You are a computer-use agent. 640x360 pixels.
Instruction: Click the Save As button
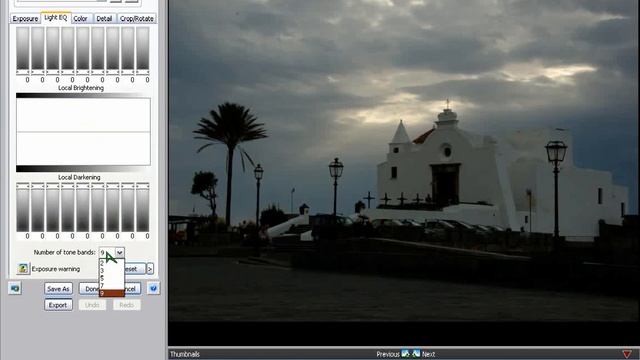[x=58, y=289]
